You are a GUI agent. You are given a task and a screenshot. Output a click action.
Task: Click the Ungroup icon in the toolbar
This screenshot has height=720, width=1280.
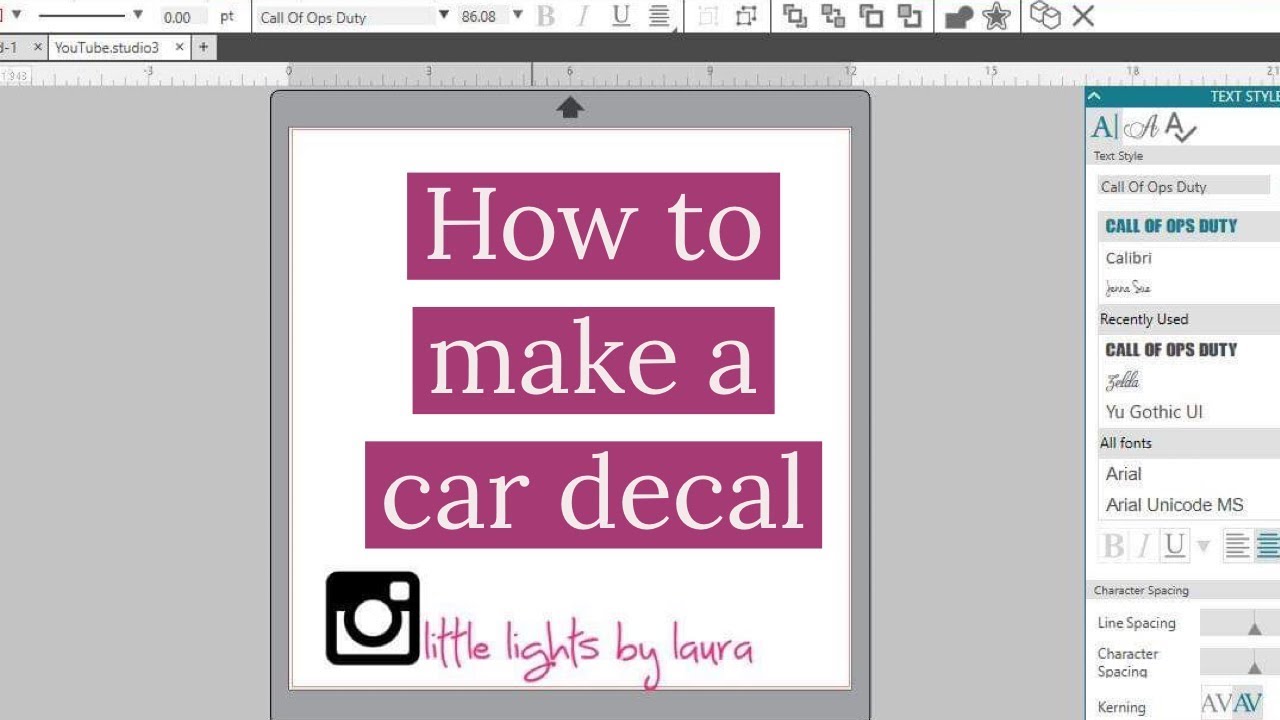745,16
